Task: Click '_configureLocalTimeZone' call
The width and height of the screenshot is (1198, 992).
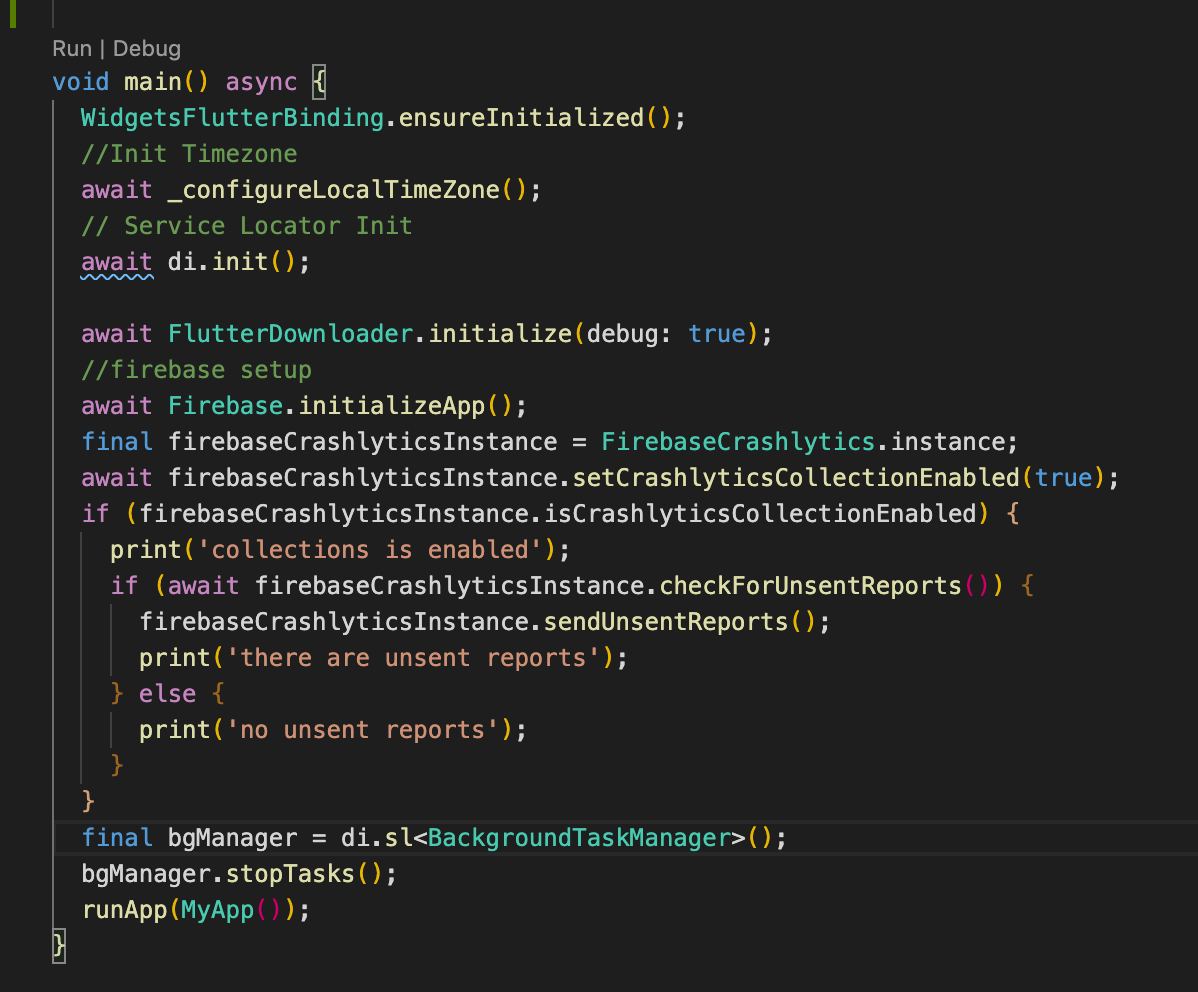Action: point(333,190)
